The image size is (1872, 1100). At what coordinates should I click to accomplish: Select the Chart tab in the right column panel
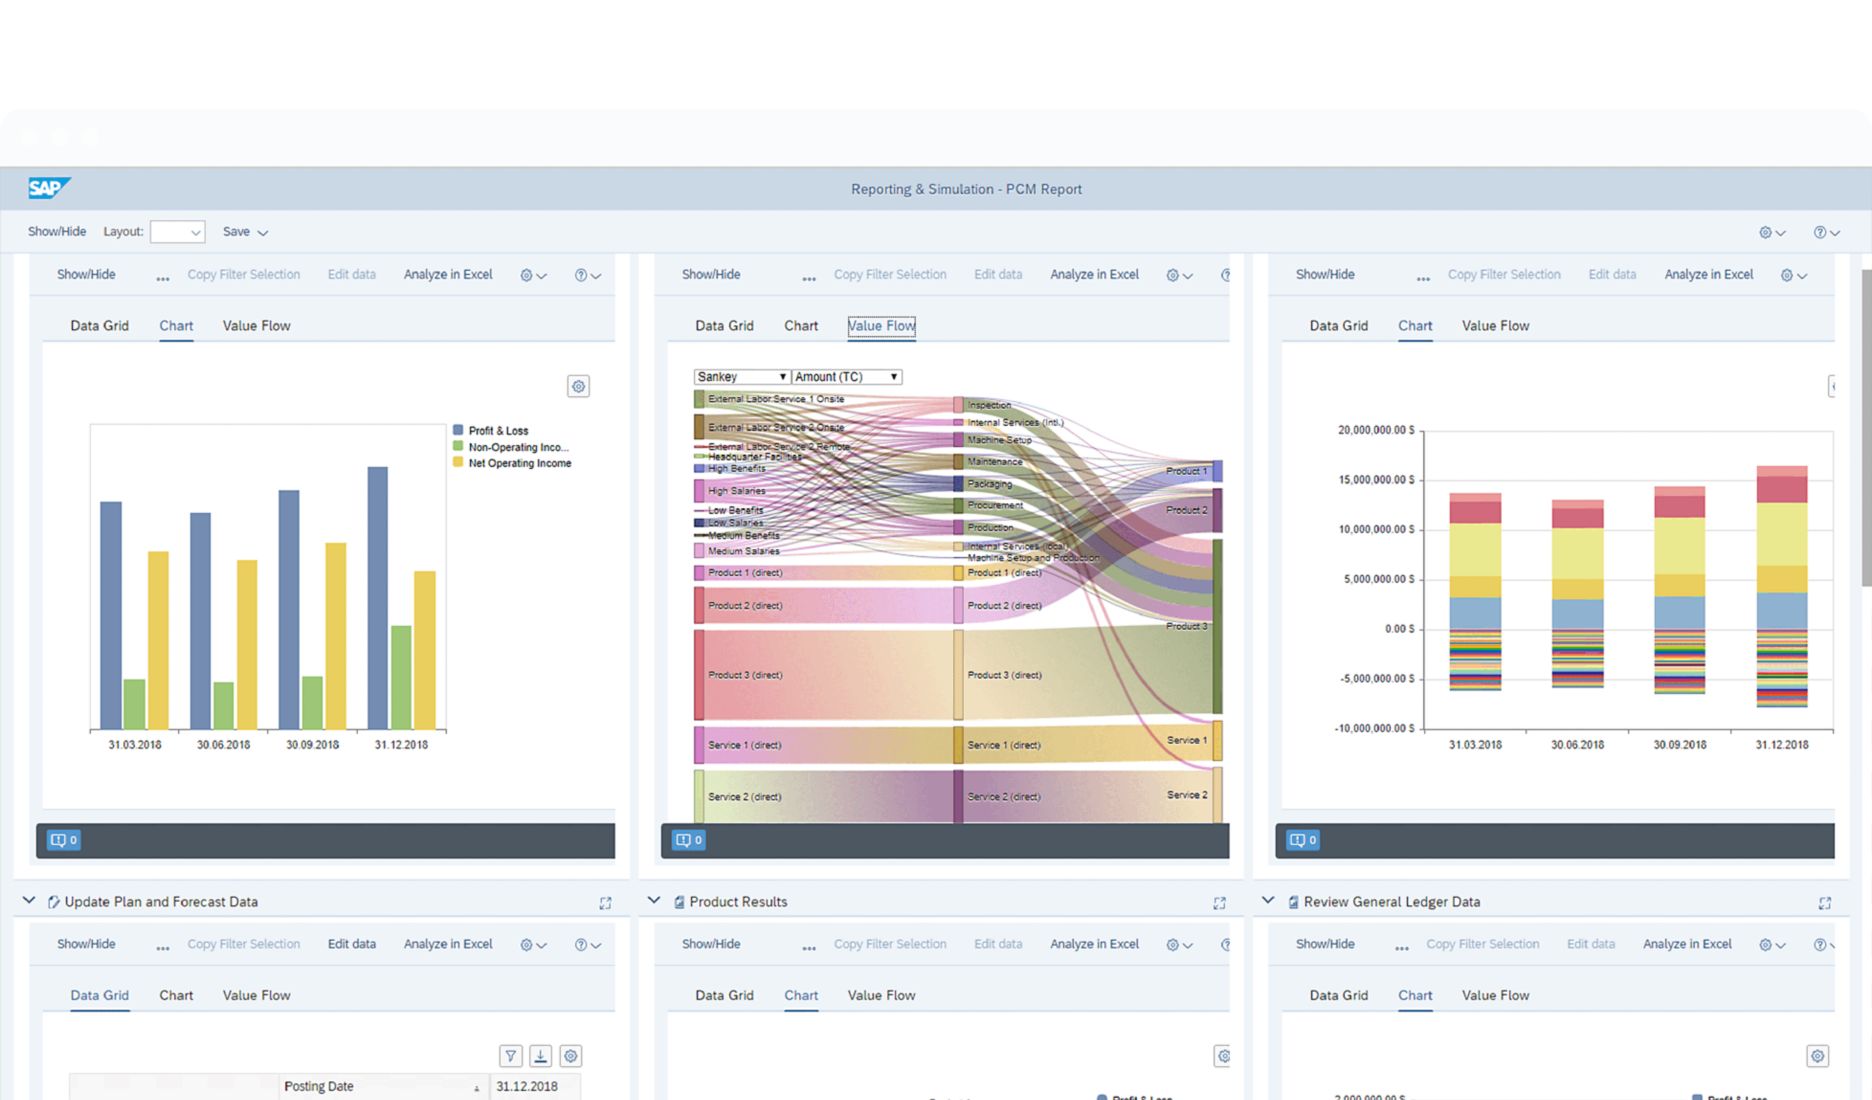coord(1415,325)
